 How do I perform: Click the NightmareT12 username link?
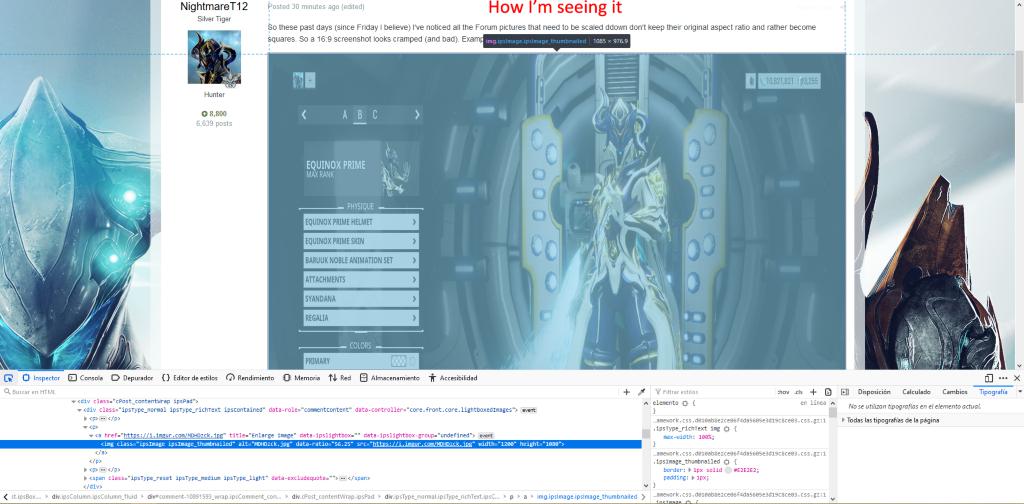pos(214,7)
